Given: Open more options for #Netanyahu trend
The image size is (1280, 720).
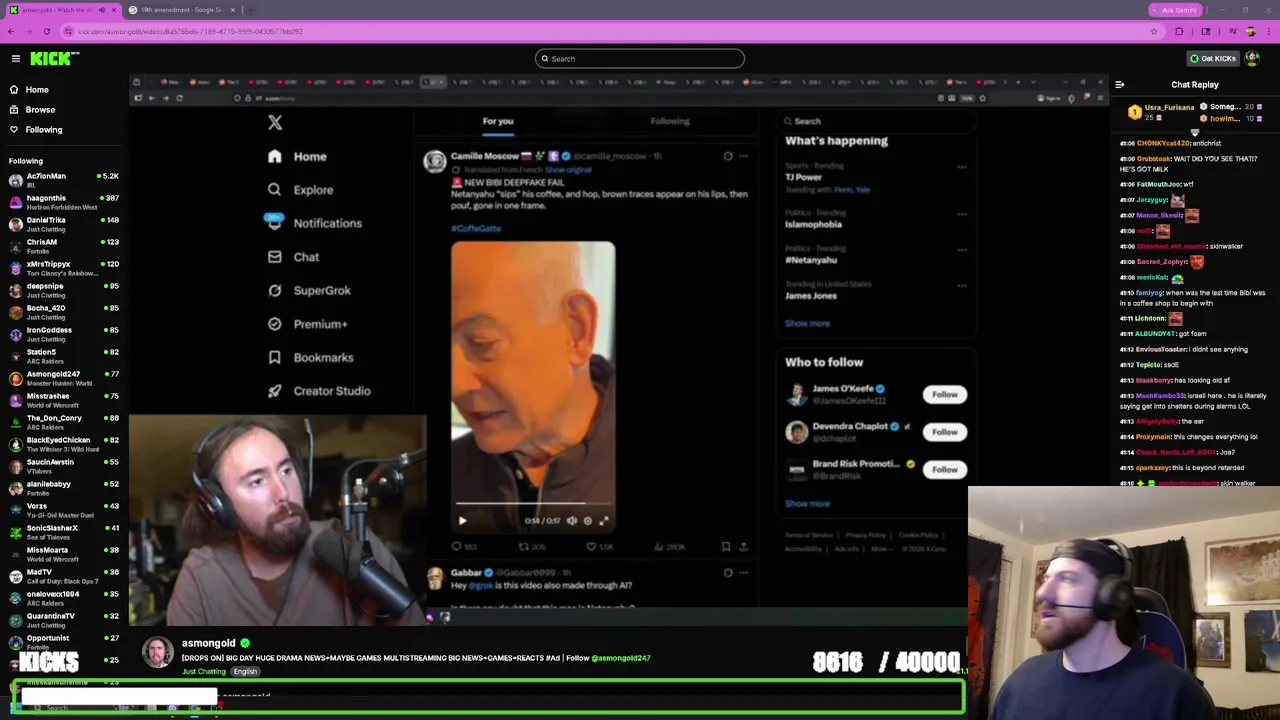Looking at the screenshot, I should click(961, 250).
